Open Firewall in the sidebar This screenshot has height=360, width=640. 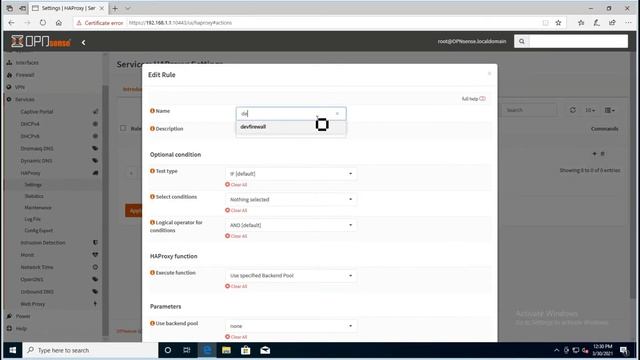(24, 75)
